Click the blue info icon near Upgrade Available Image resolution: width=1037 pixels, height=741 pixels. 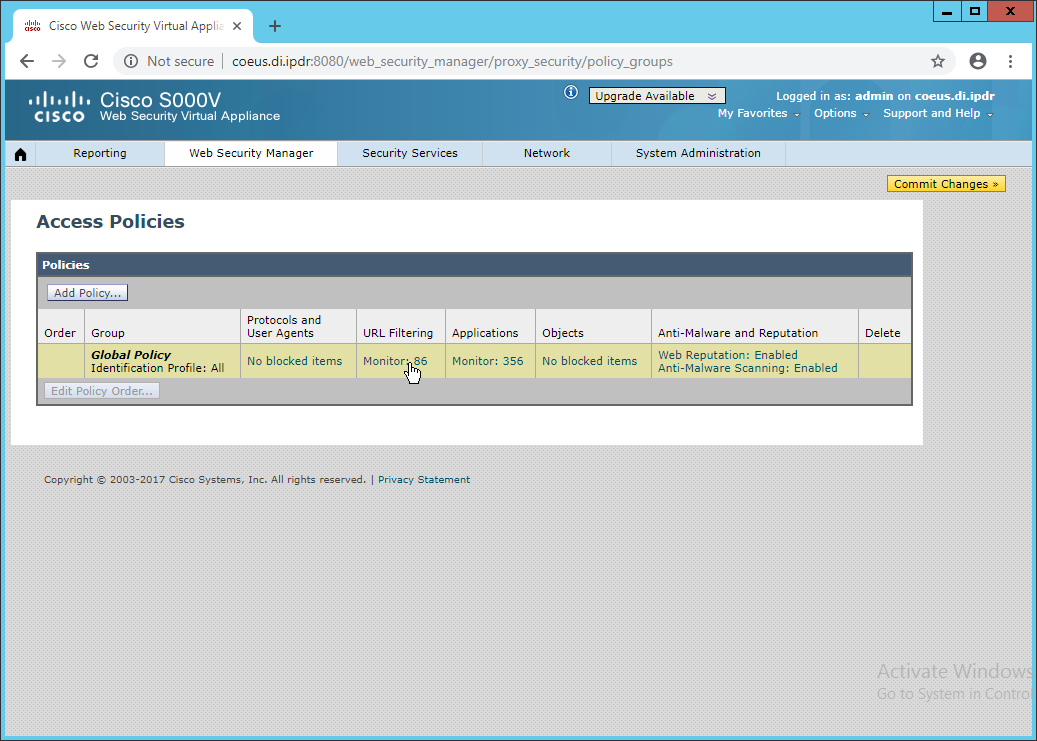[571, 93]
